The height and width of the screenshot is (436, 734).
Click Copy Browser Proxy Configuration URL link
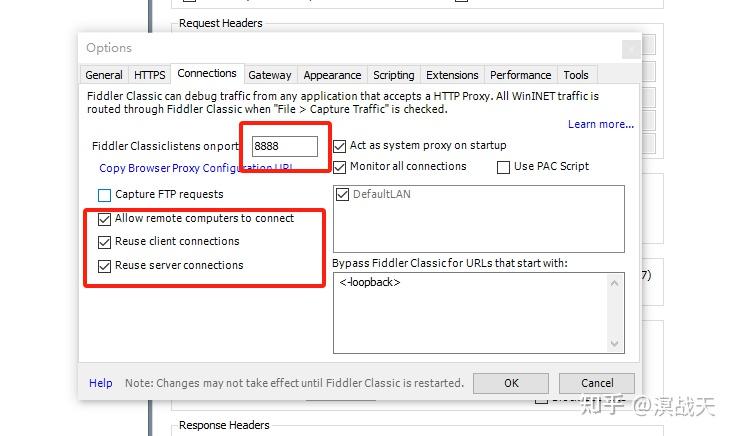pyautogui.click(x=196, y=168)
